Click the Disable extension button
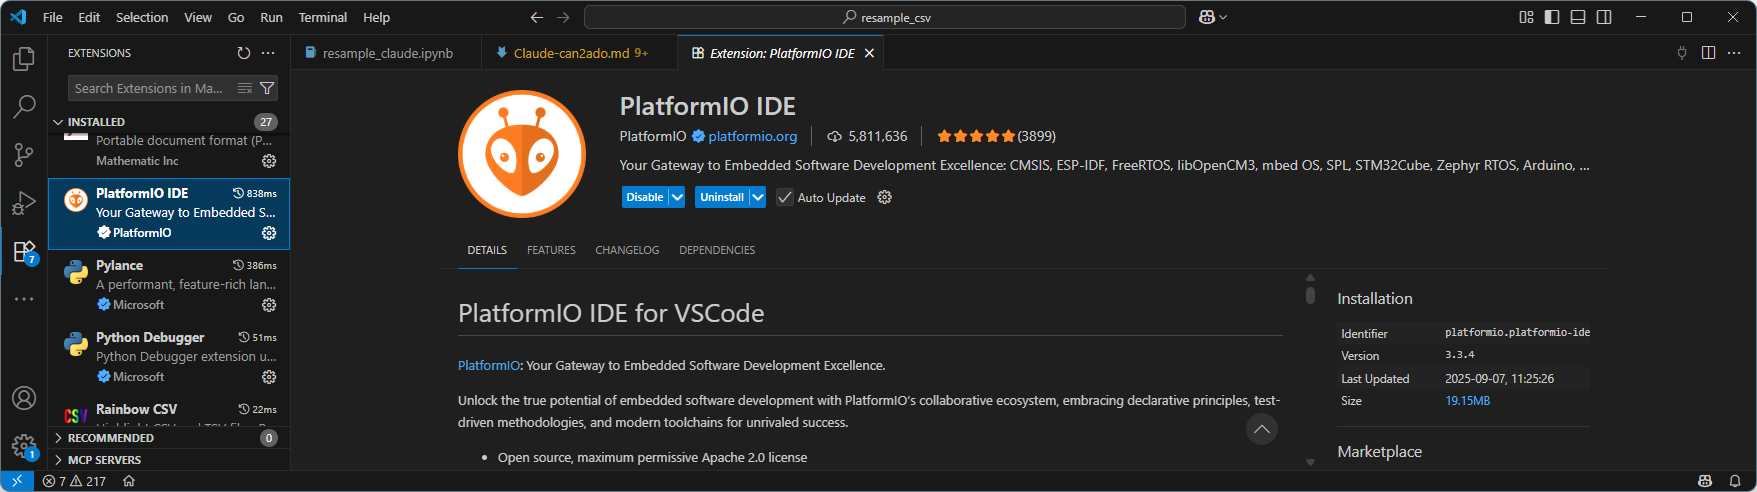Screen dimensions: 1757x492 pyautogui.click(x=645, y=197)
